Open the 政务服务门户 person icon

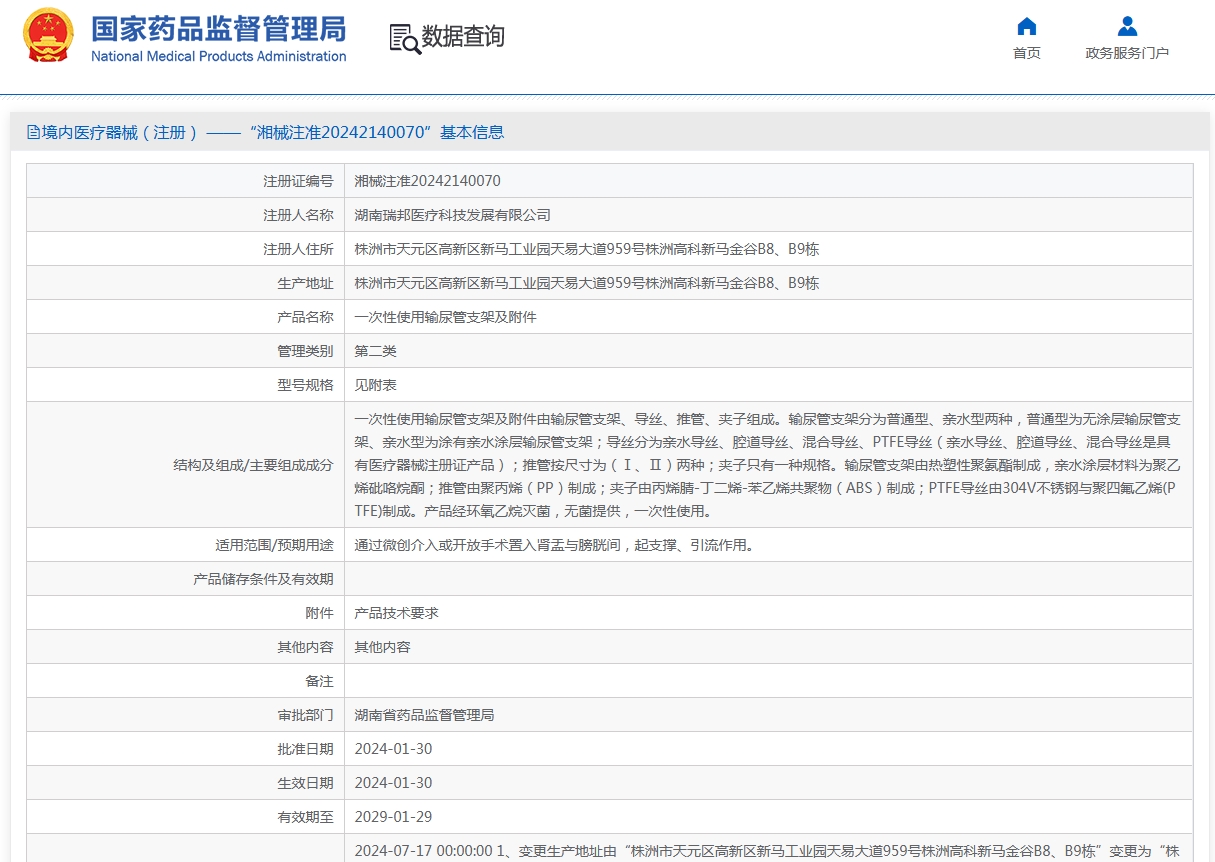pyautogui.click(x=1127, y=26)
